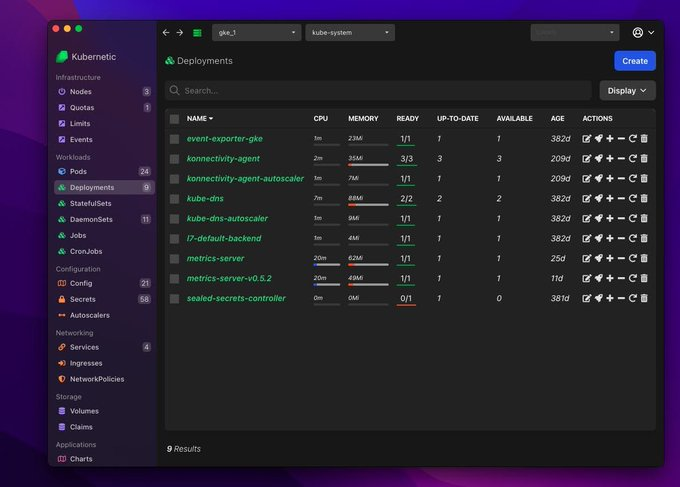Open Events in the sidebar
Screen dimensions: 680x487
point(104,140)
